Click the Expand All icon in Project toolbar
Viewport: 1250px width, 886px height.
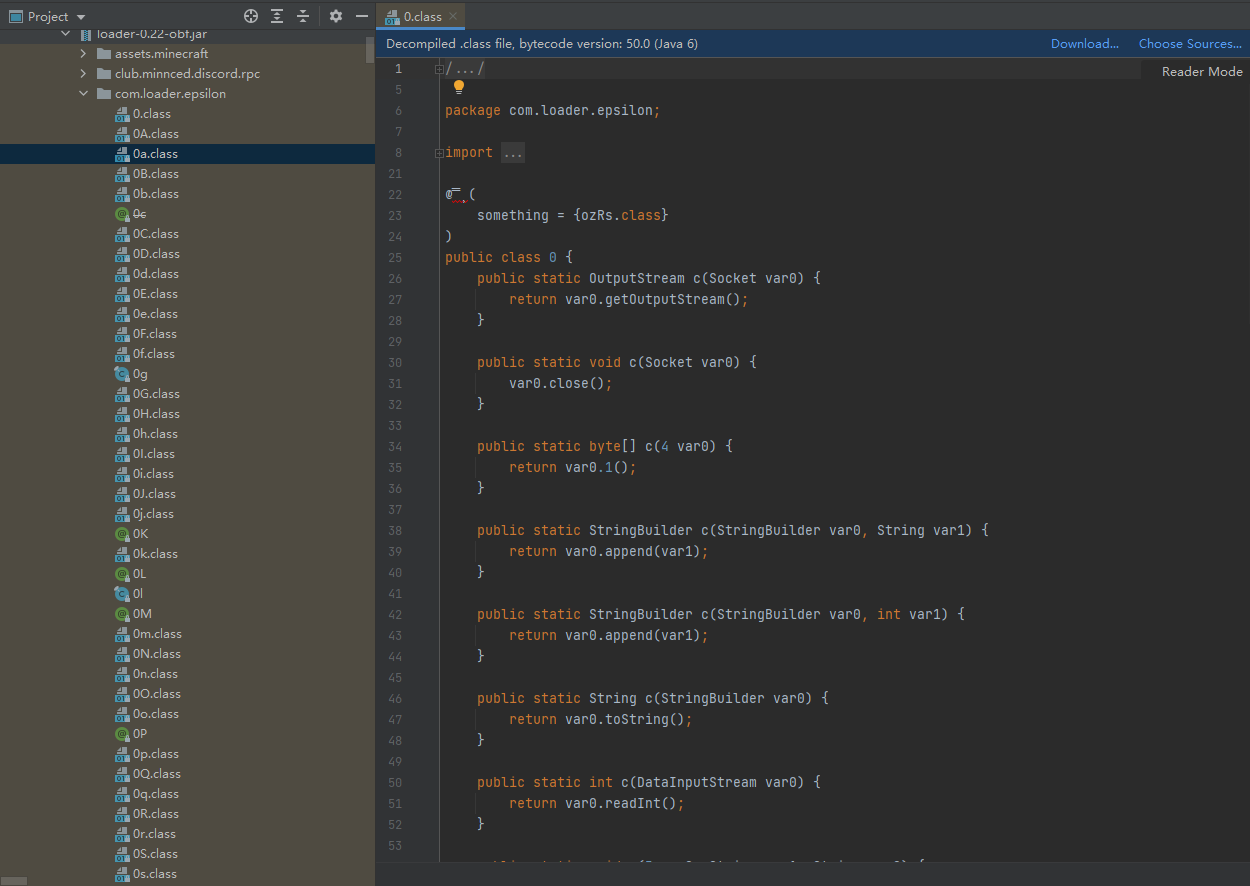click(278, 16)
